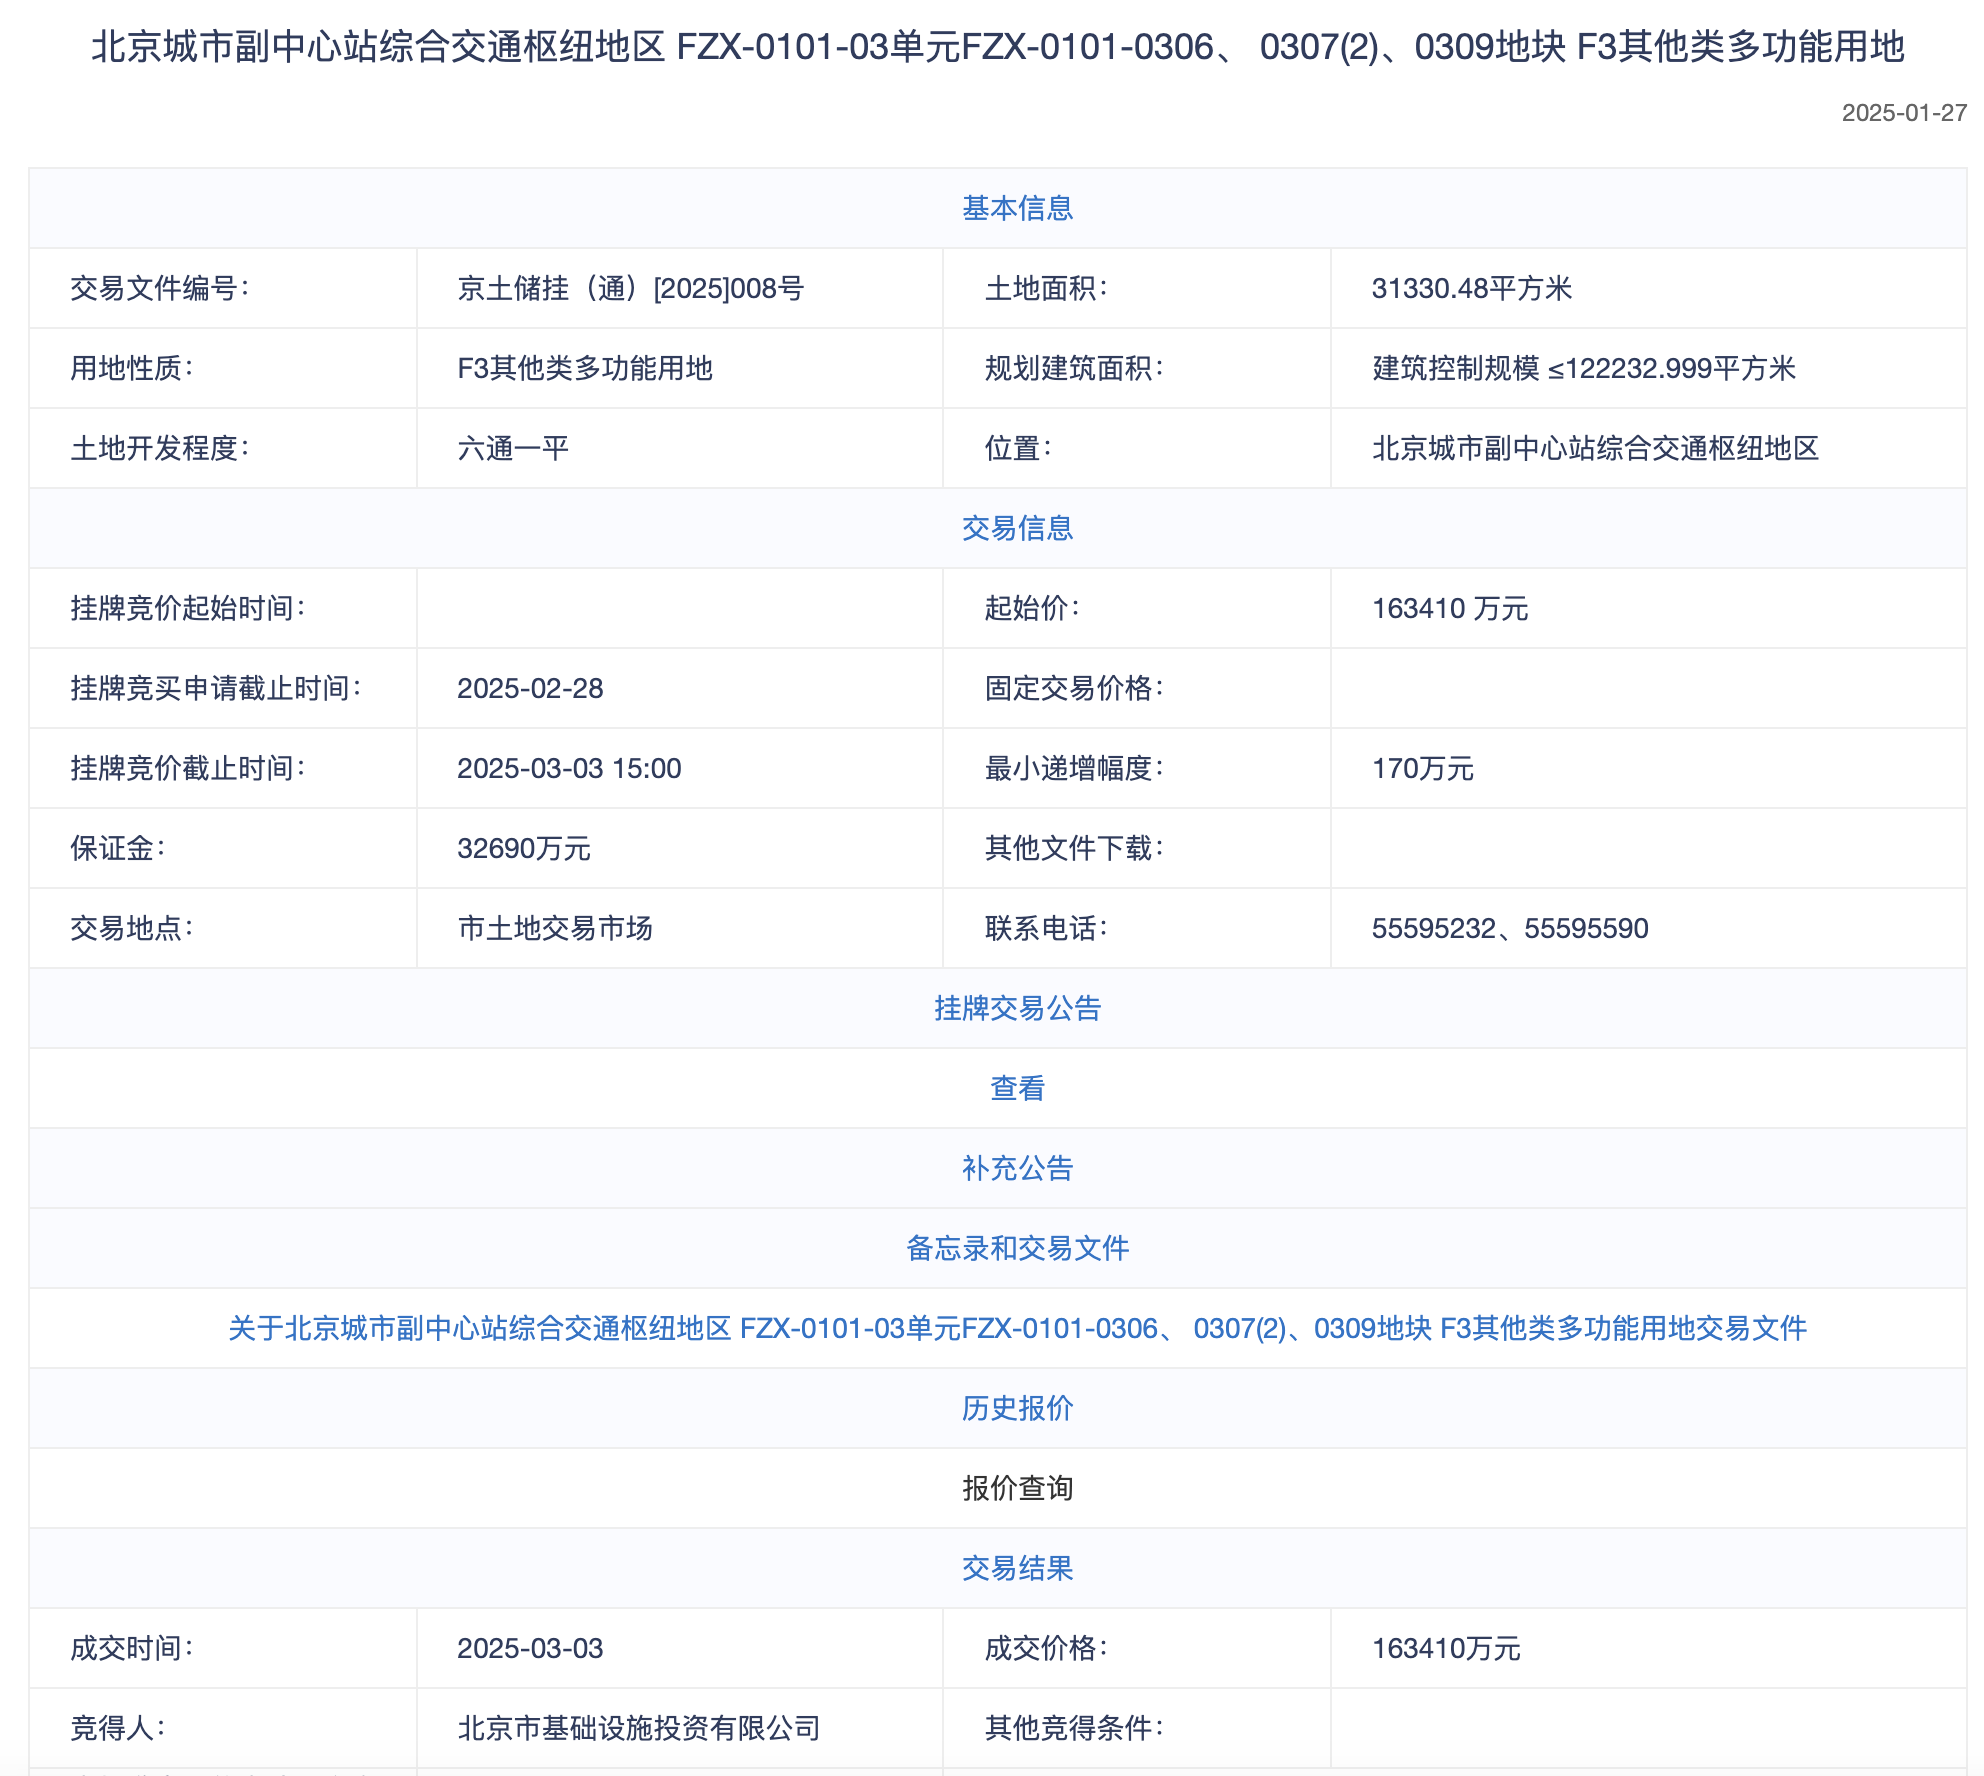1984x1776 pixels.
Task: Click the 交易结果 section header
Action: click(x=1017, y=1568)
